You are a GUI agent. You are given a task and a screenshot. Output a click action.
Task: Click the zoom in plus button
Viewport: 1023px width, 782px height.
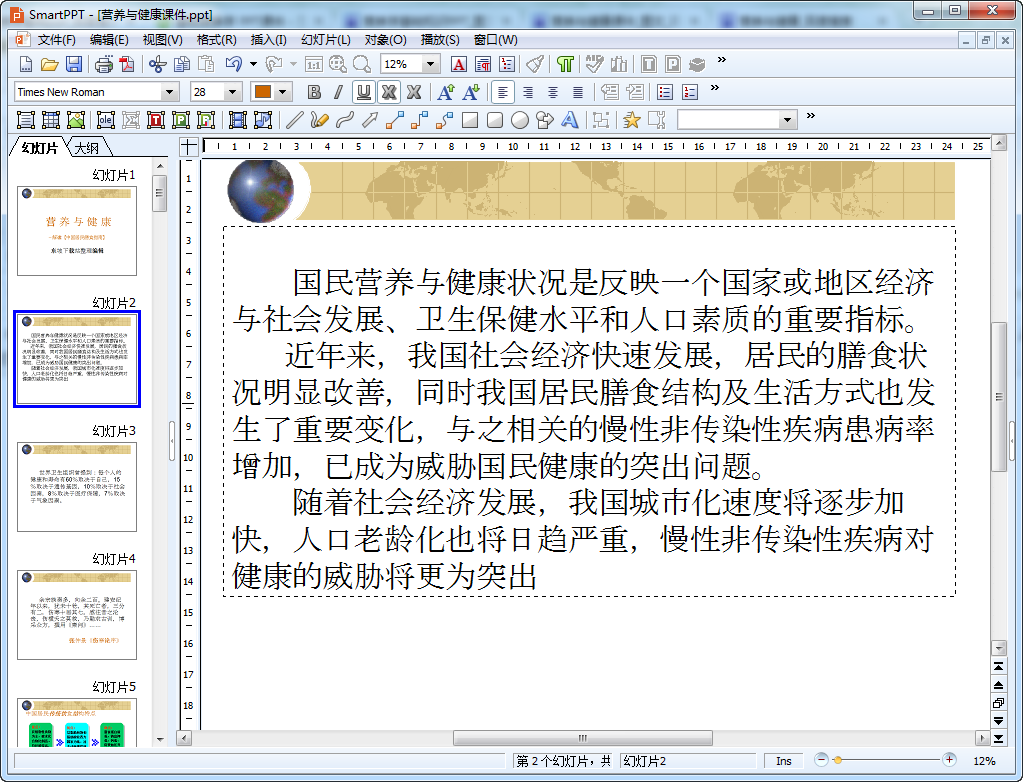coord(949,760)
